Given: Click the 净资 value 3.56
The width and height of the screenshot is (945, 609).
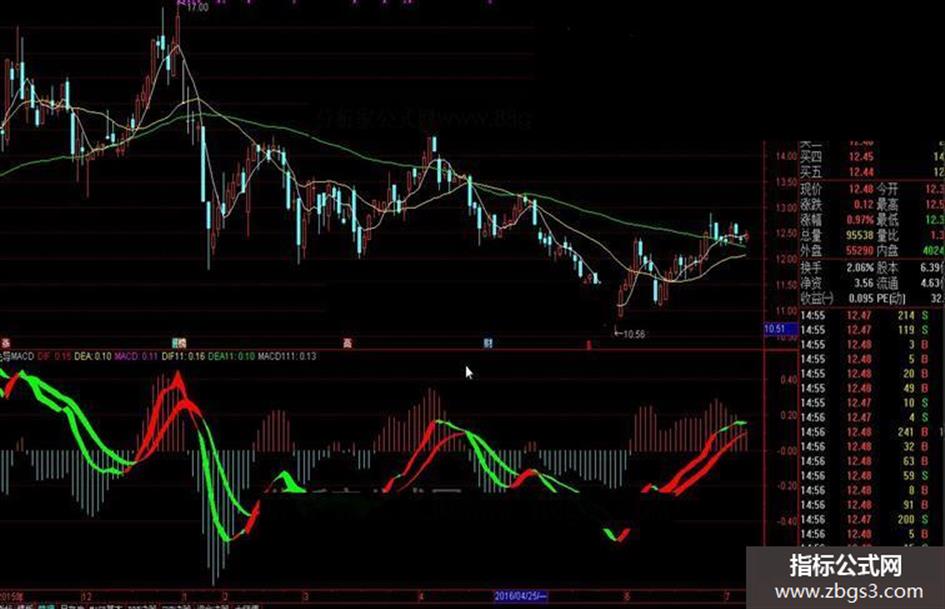Looking at the screenshot, I should click(864, 283).
